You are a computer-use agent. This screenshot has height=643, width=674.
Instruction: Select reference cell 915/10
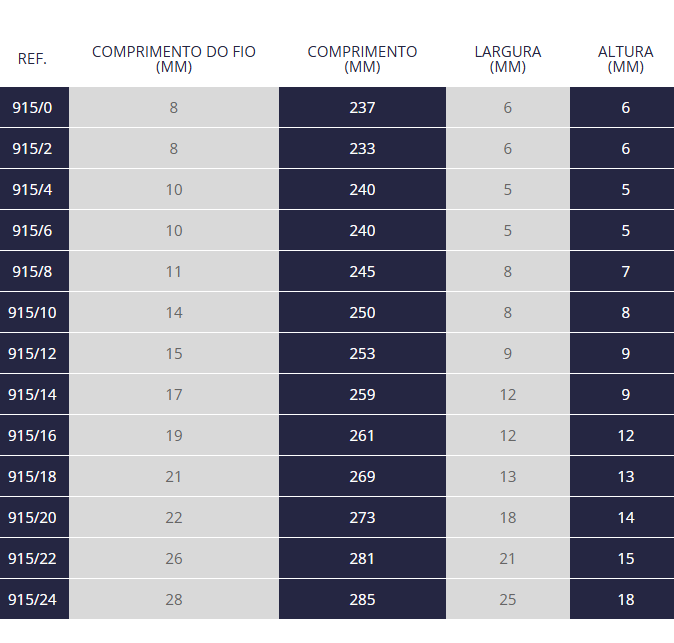[x=34, y=312]
